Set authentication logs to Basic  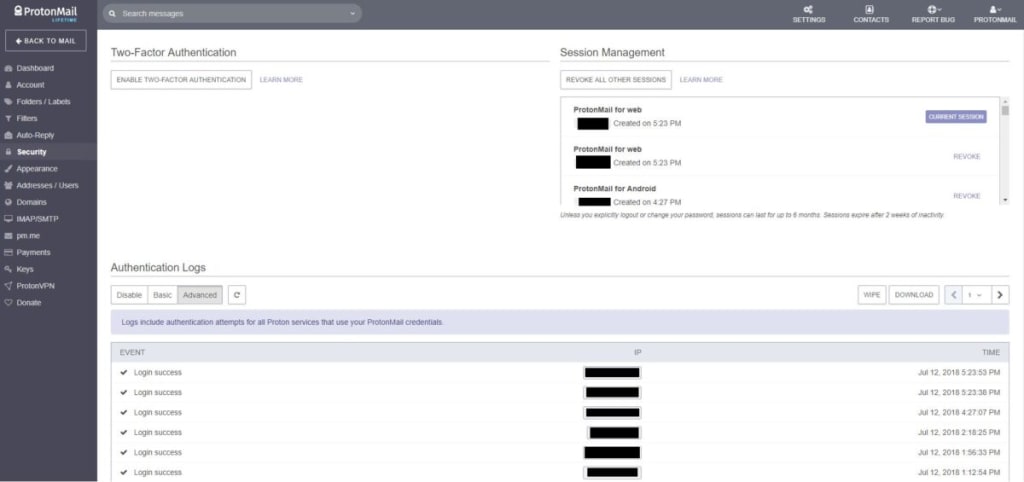(163, 295)
